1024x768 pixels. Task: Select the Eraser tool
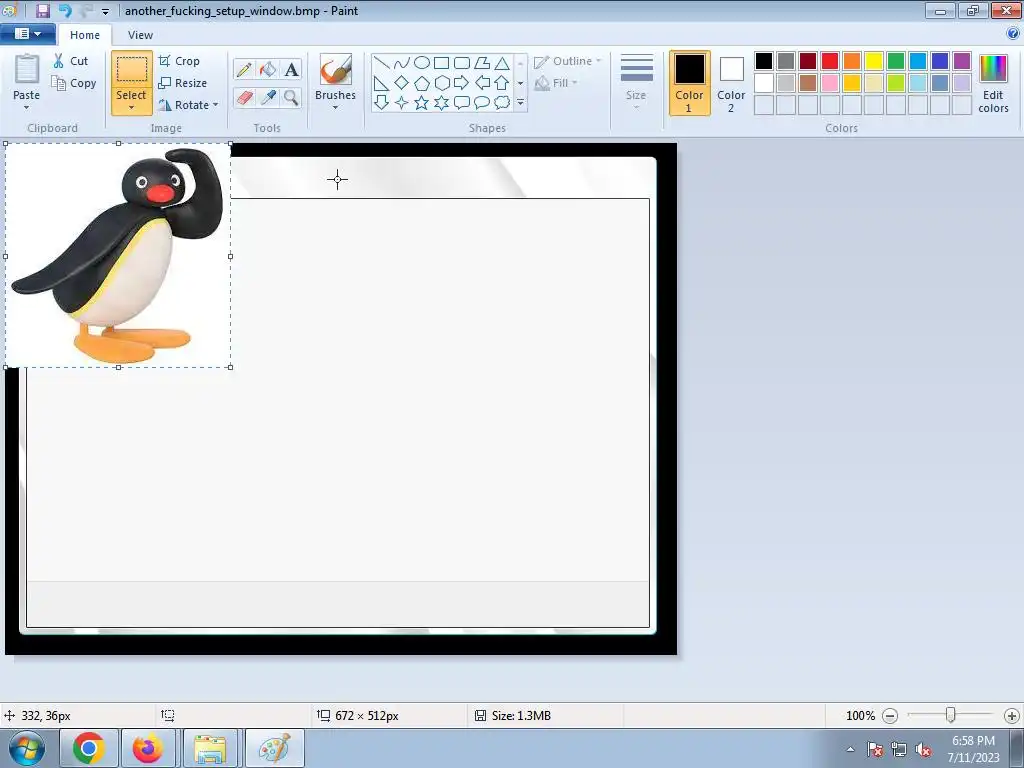(244, 97)
